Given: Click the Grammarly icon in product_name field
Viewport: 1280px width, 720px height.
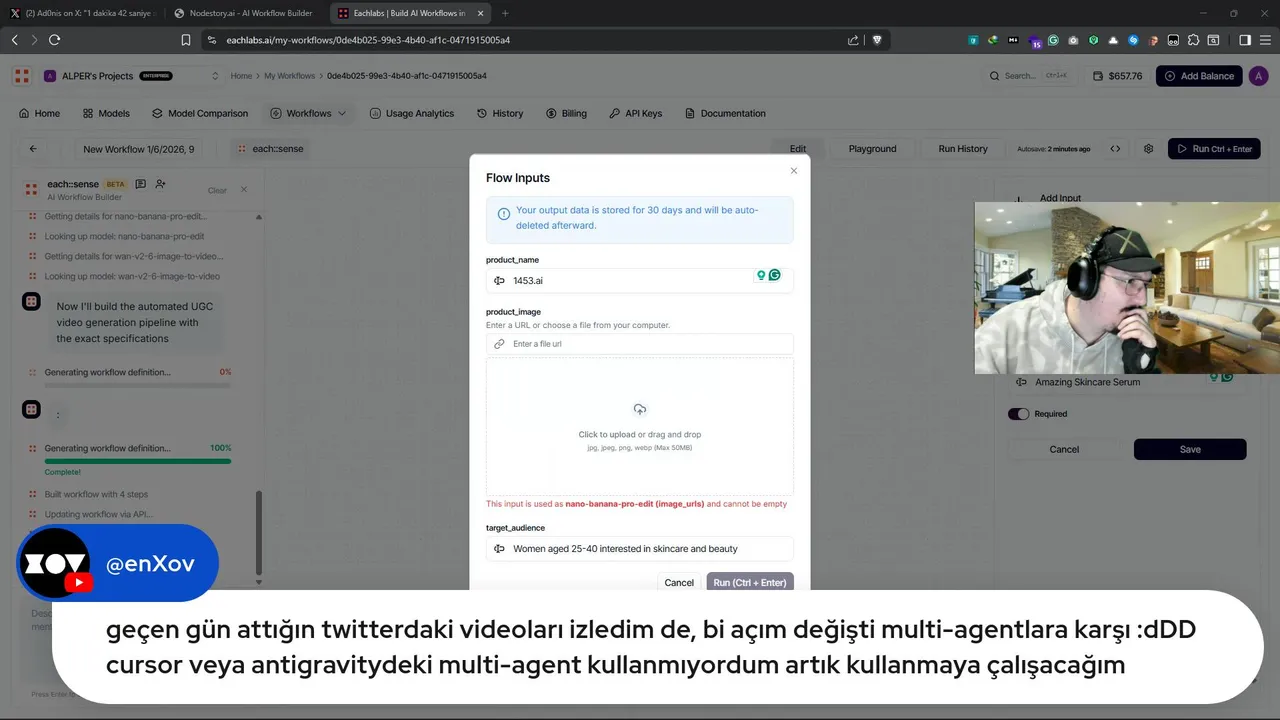Looking at the screenshot, I should click(x=775, y=275).
